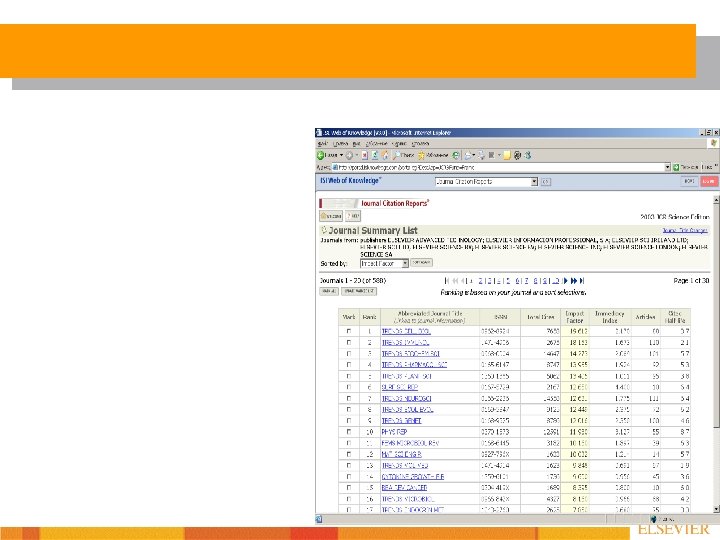Click the go arrows next to Journal Citation Reports dropdown
Viewport: 720px width, 540px height.
546,182
